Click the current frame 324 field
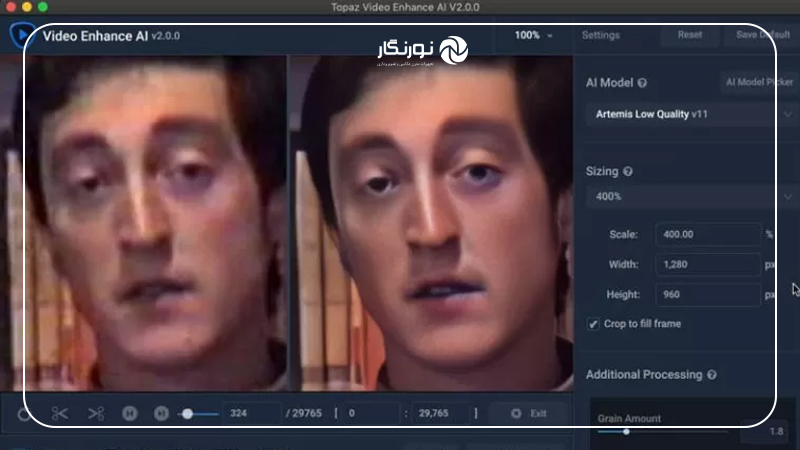This screenshot has width=800, height=450. pyautogui.click(x=252, y=413)
